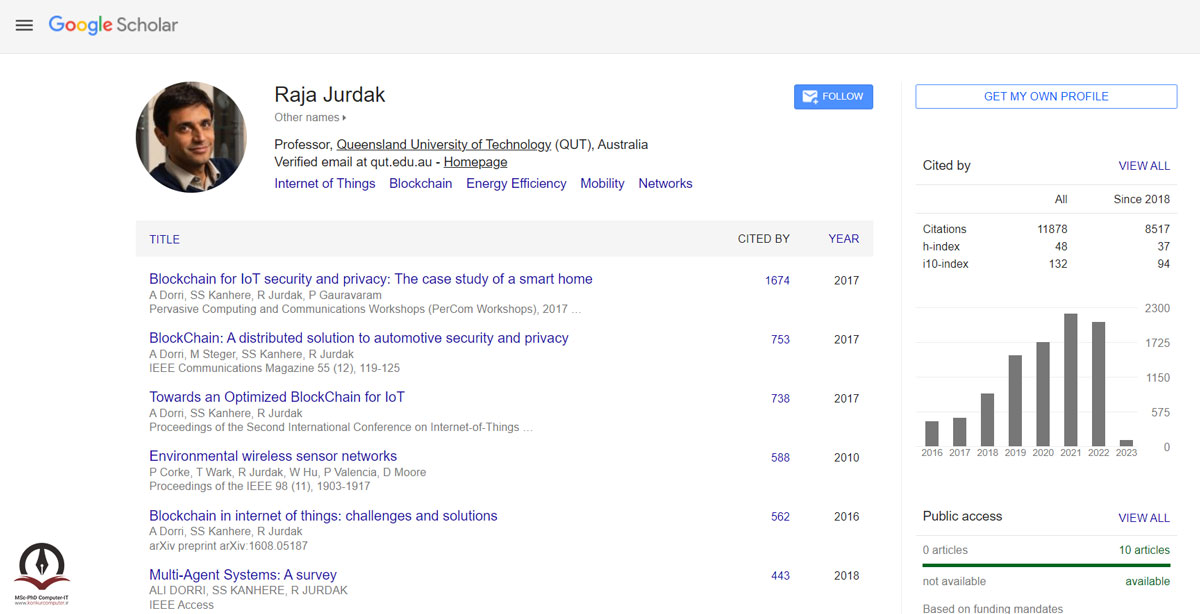Click the envelope icon on Follow button

(x=810, y=97)
